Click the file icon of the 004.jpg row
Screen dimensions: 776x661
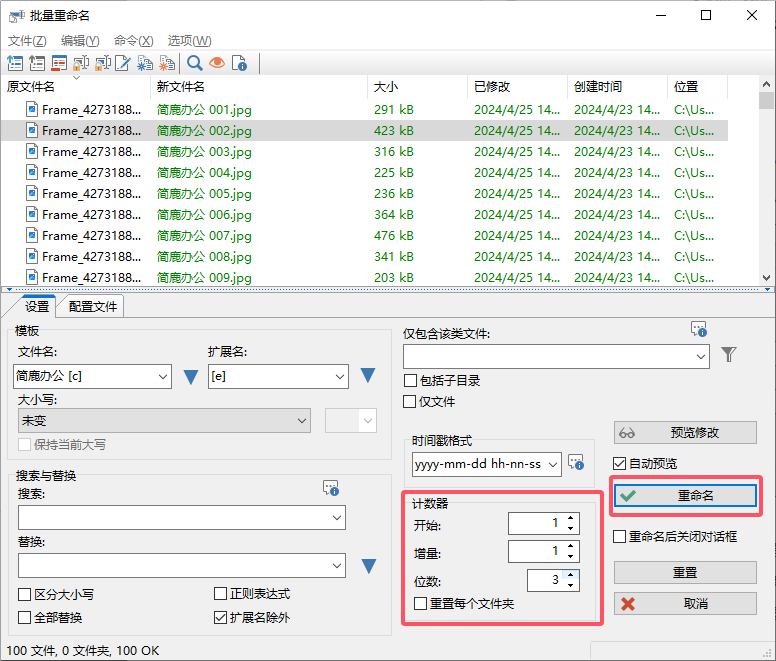(x=32, y=172)
